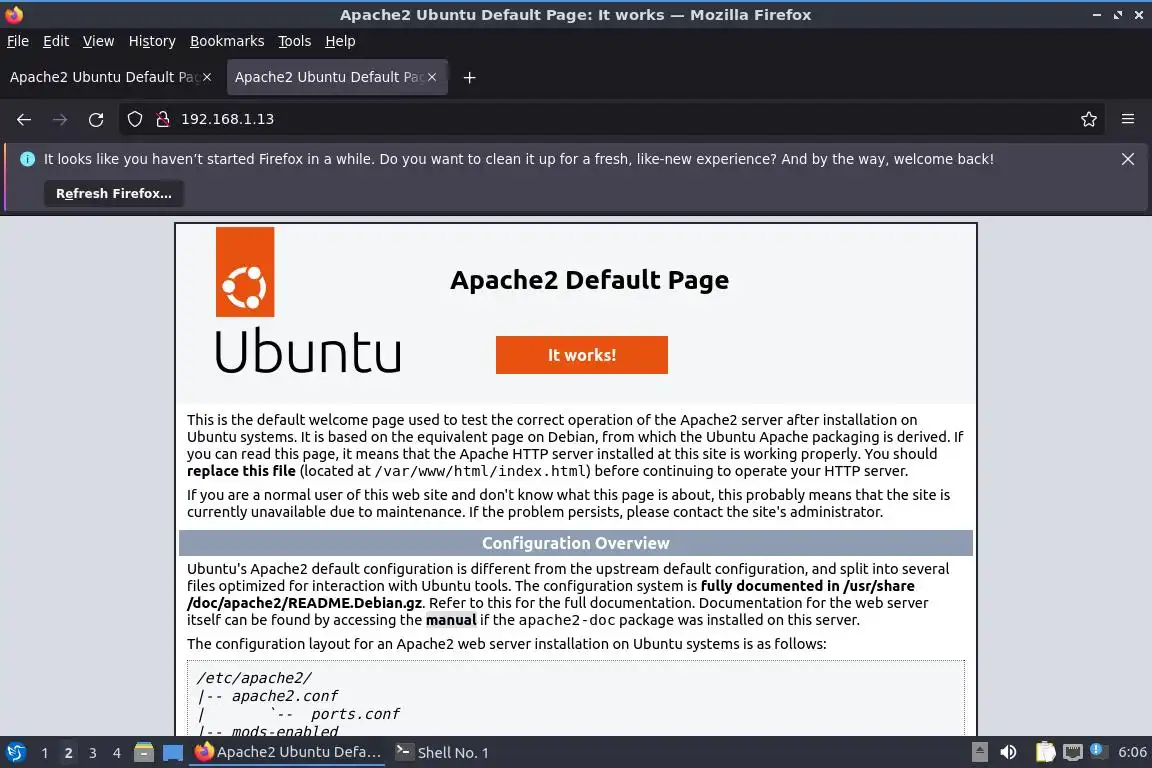Click the Ubuntu logo on the page
This screenshot has width=1152, height=768.
(308, 301)
